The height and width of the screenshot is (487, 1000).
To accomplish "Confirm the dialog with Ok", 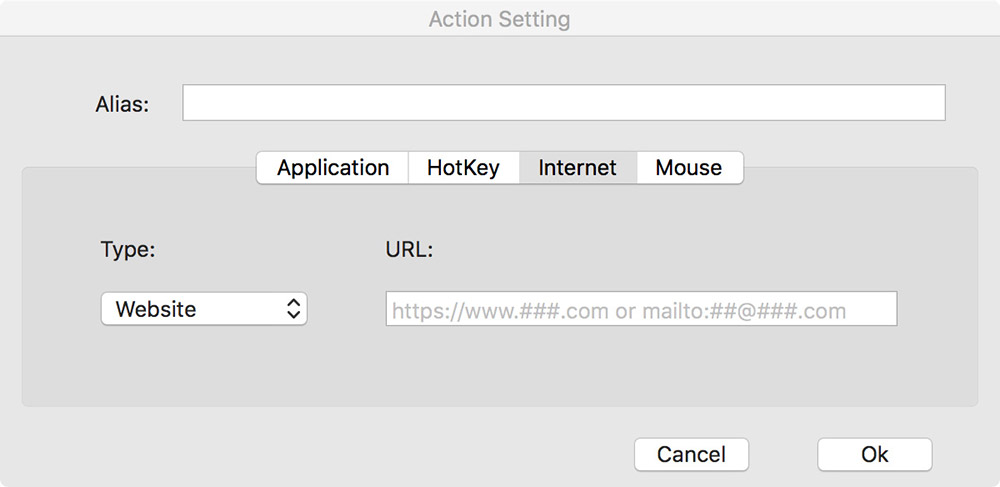I will [x=875, y=454].
